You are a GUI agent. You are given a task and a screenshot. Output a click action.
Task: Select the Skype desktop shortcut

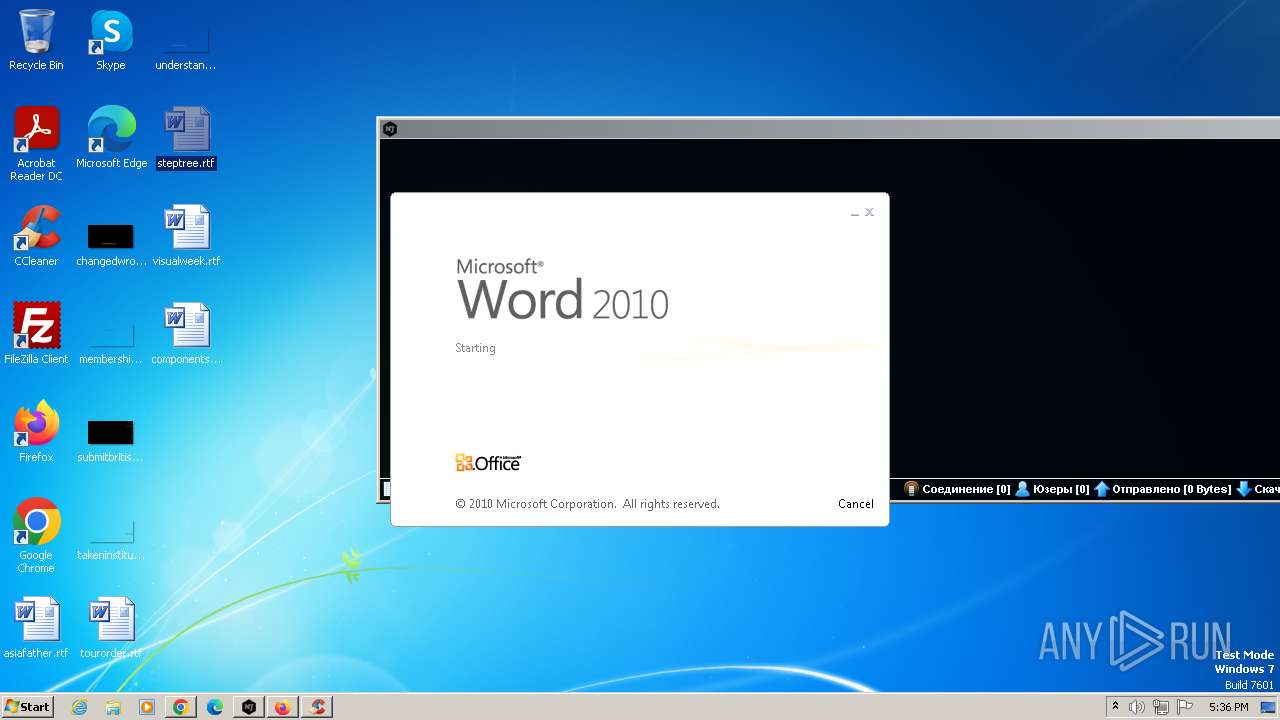[111, 41]
